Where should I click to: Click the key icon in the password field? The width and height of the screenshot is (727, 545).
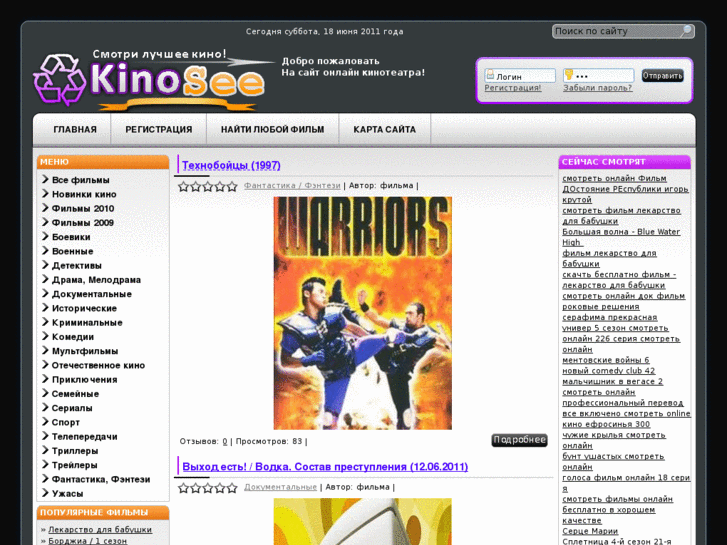(568, 74)
